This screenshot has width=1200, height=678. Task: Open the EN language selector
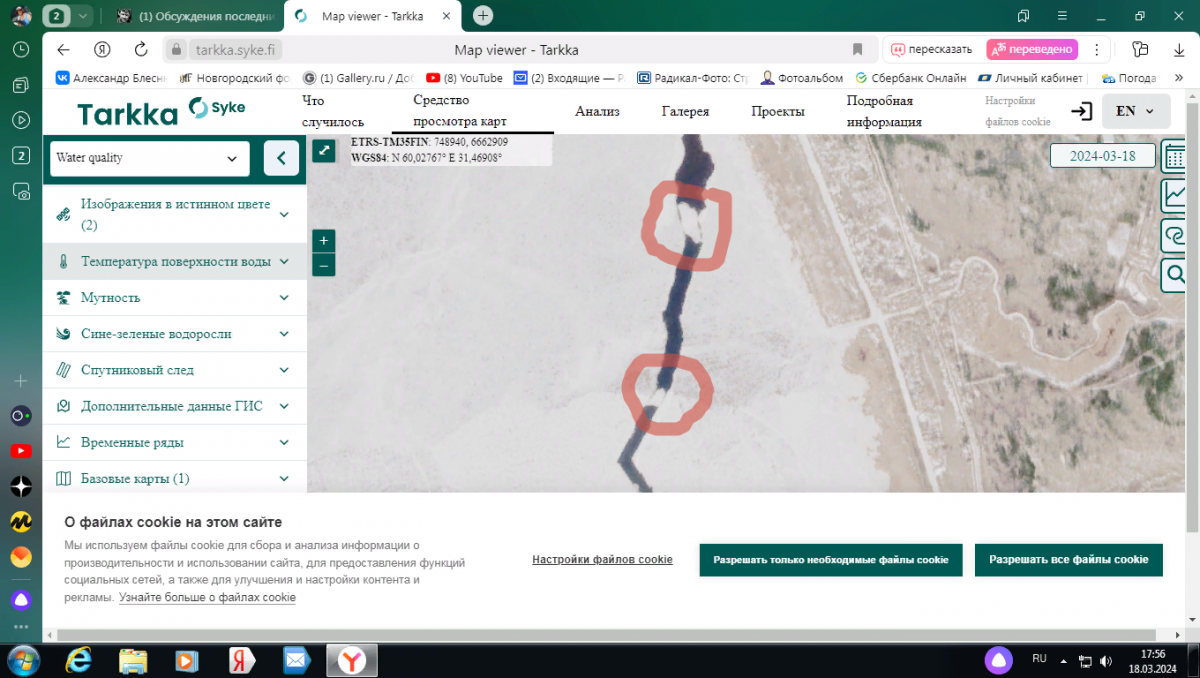tap(1135, 111)
